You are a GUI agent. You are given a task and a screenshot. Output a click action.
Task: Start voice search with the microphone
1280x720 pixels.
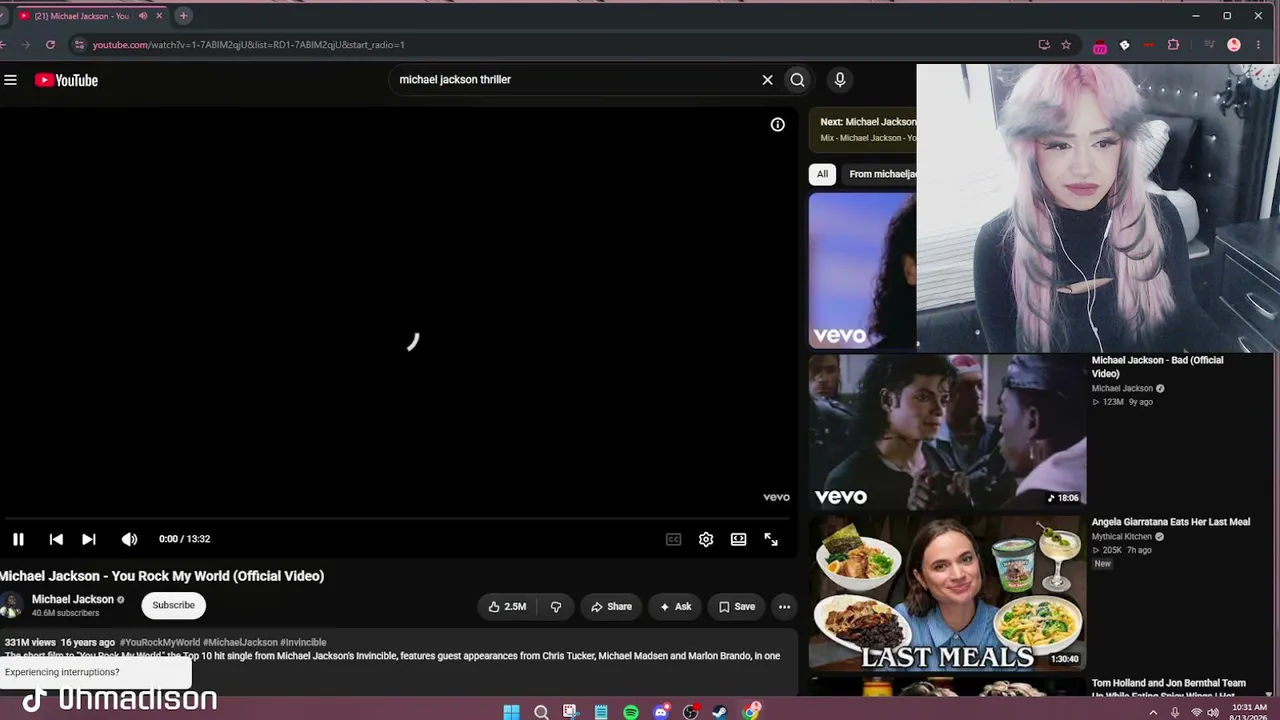pos(840,80)
